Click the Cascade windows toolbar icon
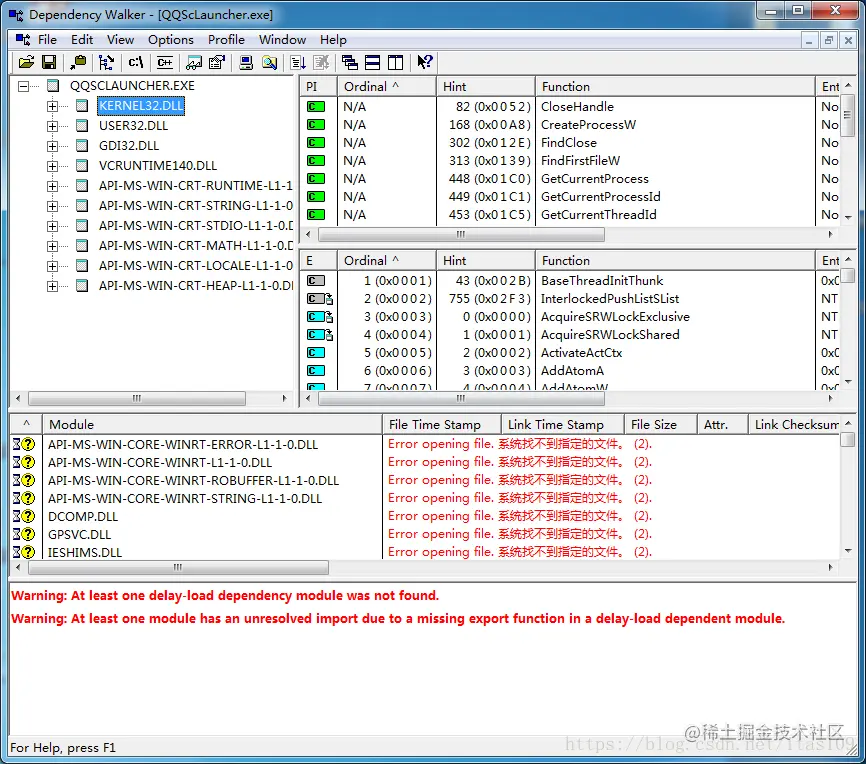Viewport: 866px width, 764px height. click(350, 62)
